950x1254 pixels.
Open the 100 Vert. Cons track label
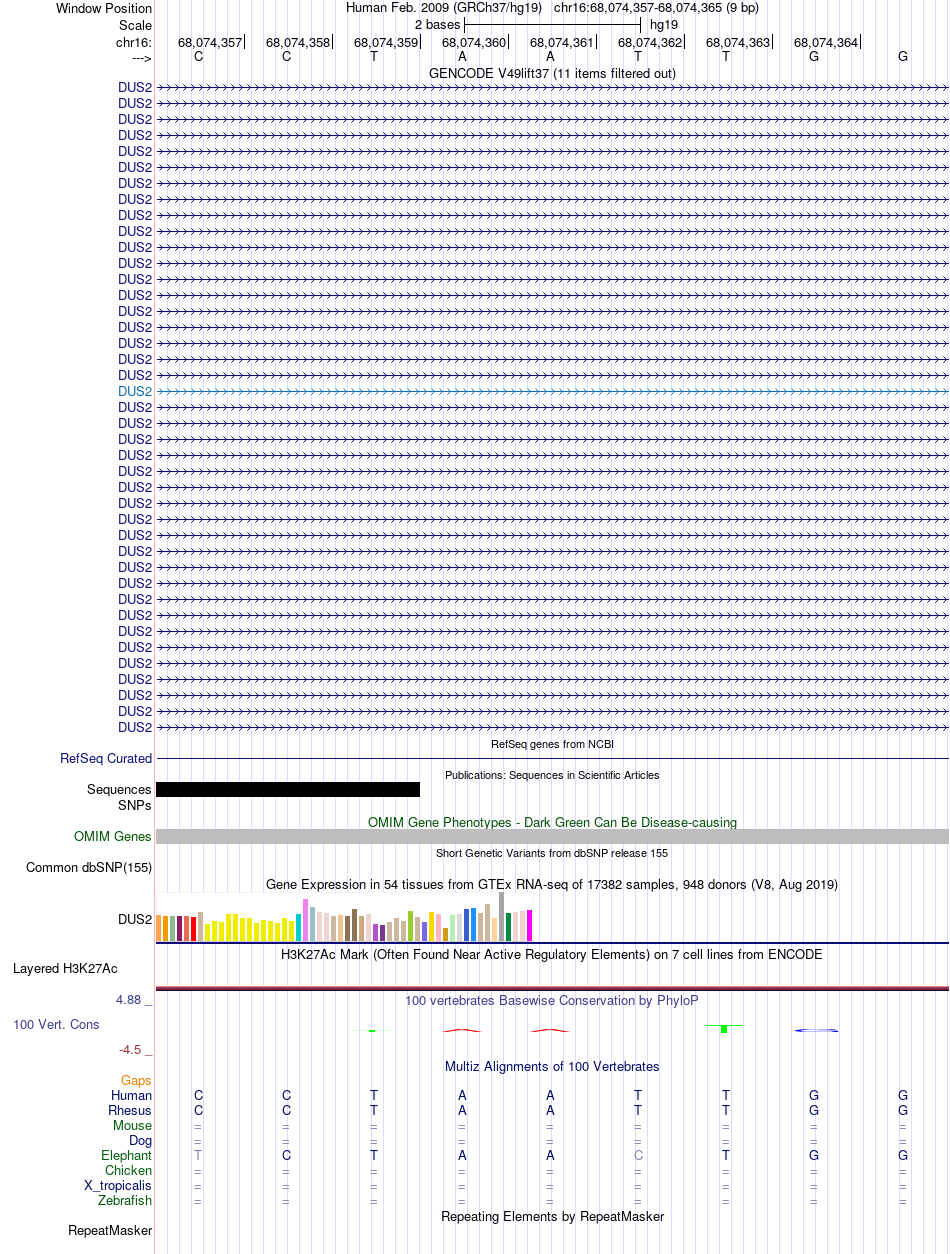56,1024
